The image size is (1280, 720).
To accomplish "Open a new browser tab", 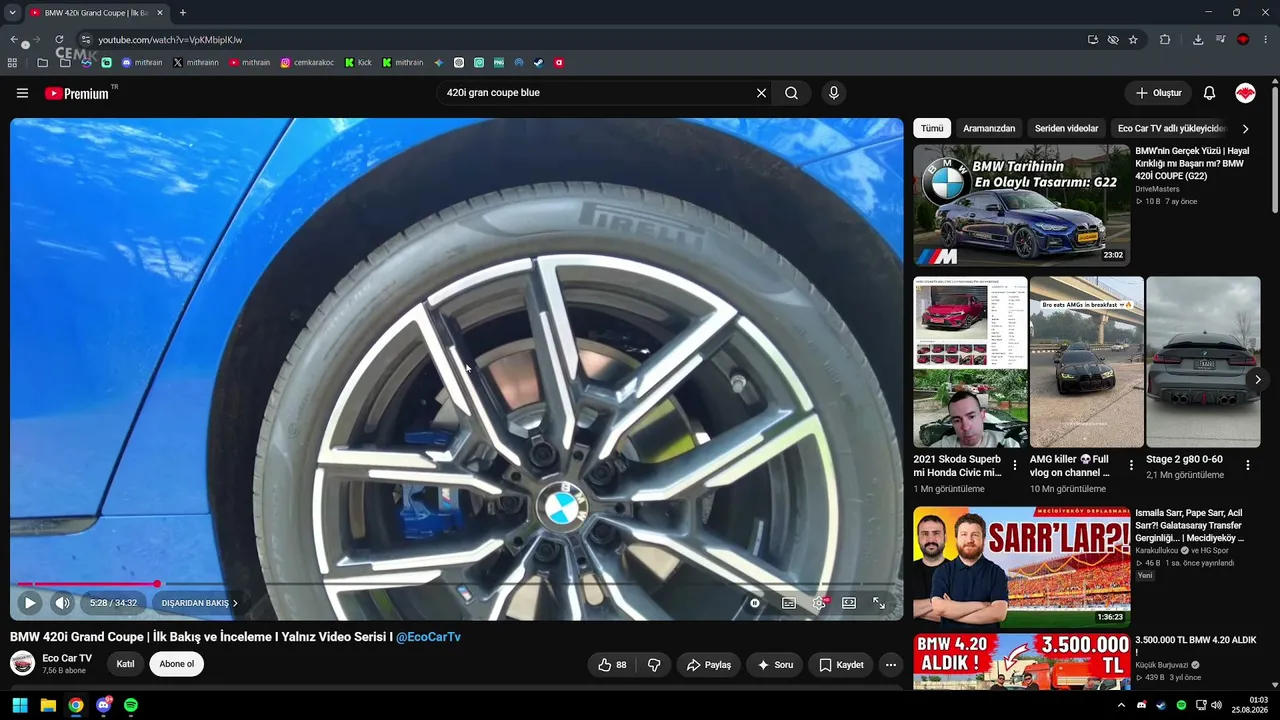I will coord(182,13).
